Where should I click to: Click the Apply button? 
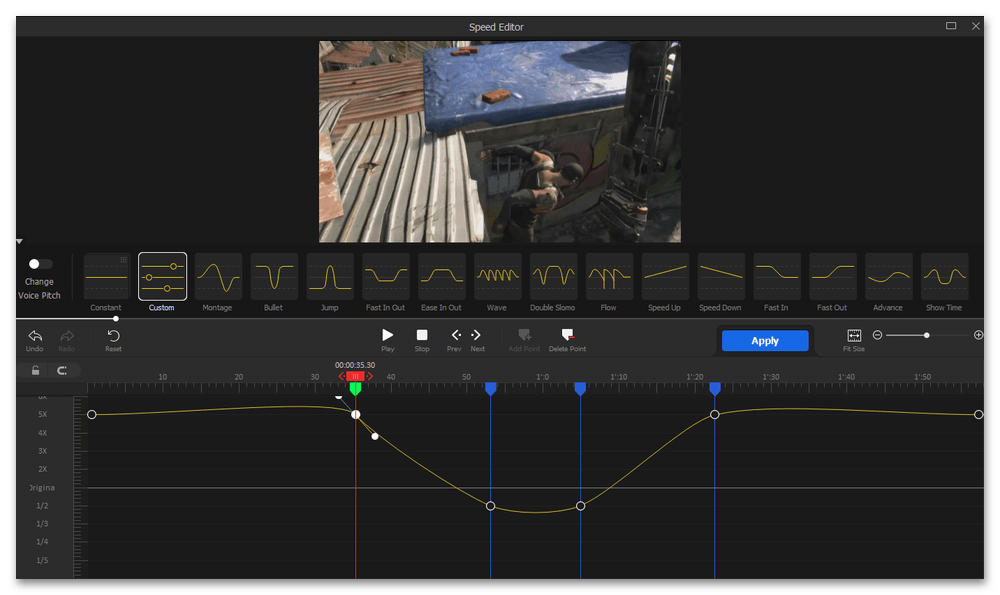click(765, 341)
